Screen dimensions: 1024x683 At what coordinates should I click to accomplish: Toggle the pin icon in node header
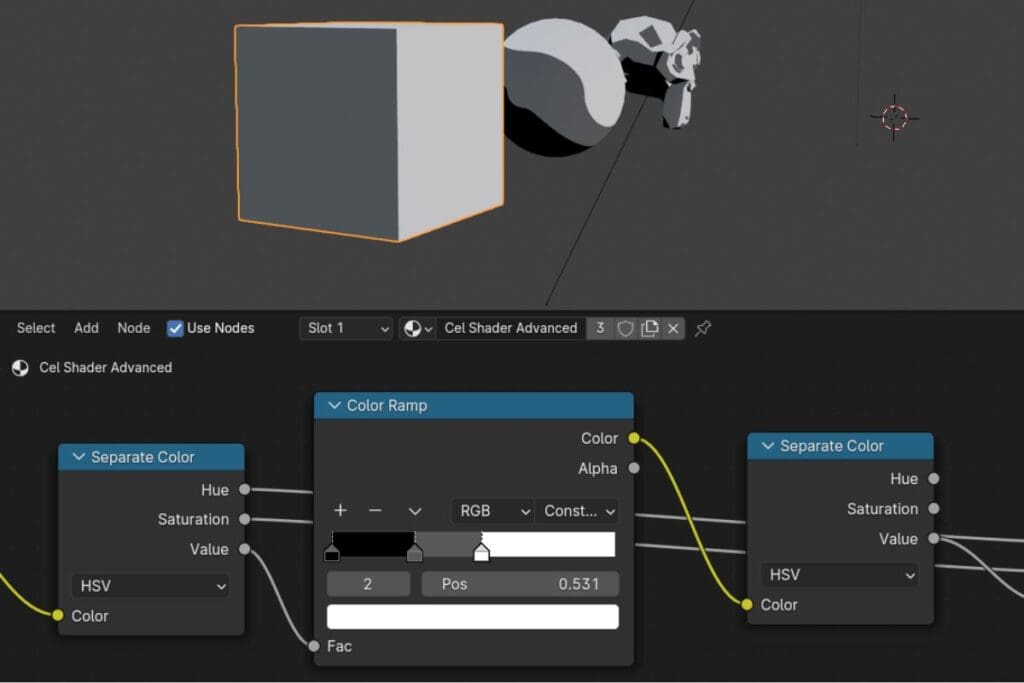tap(703, 328)
